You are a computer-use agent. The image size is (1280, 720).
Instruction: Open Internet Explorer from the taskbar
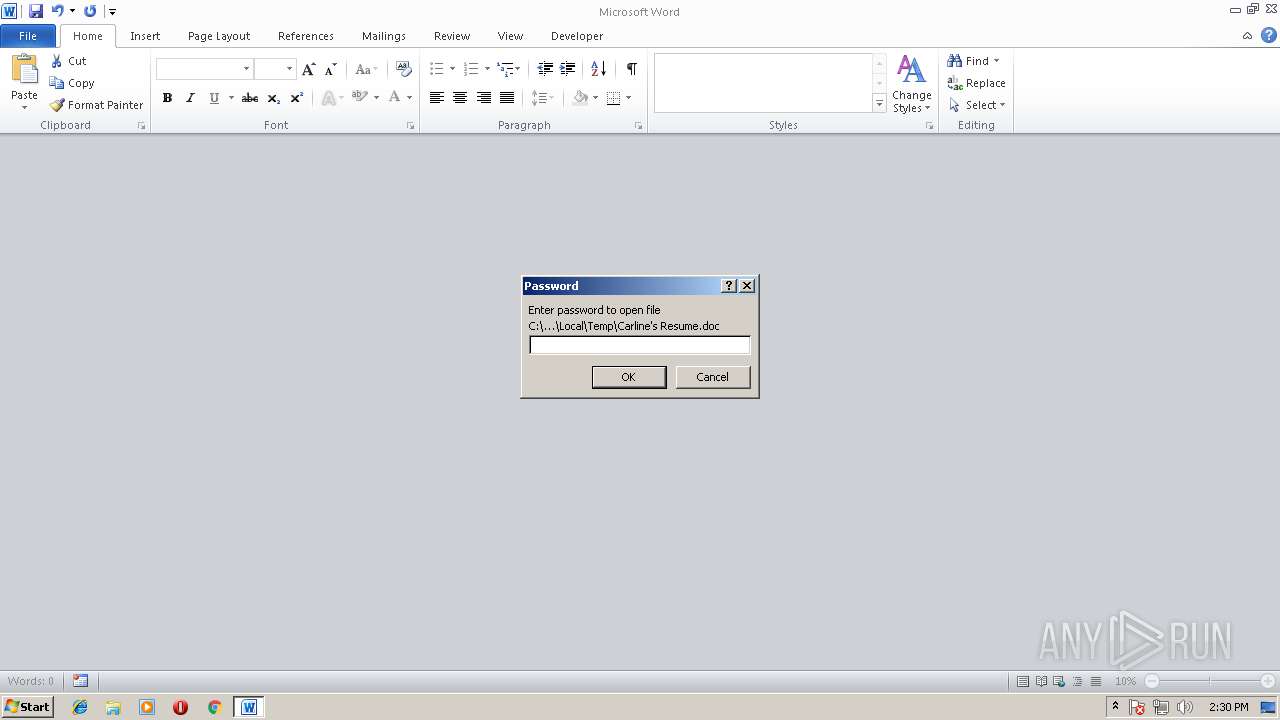coord(80,707)
